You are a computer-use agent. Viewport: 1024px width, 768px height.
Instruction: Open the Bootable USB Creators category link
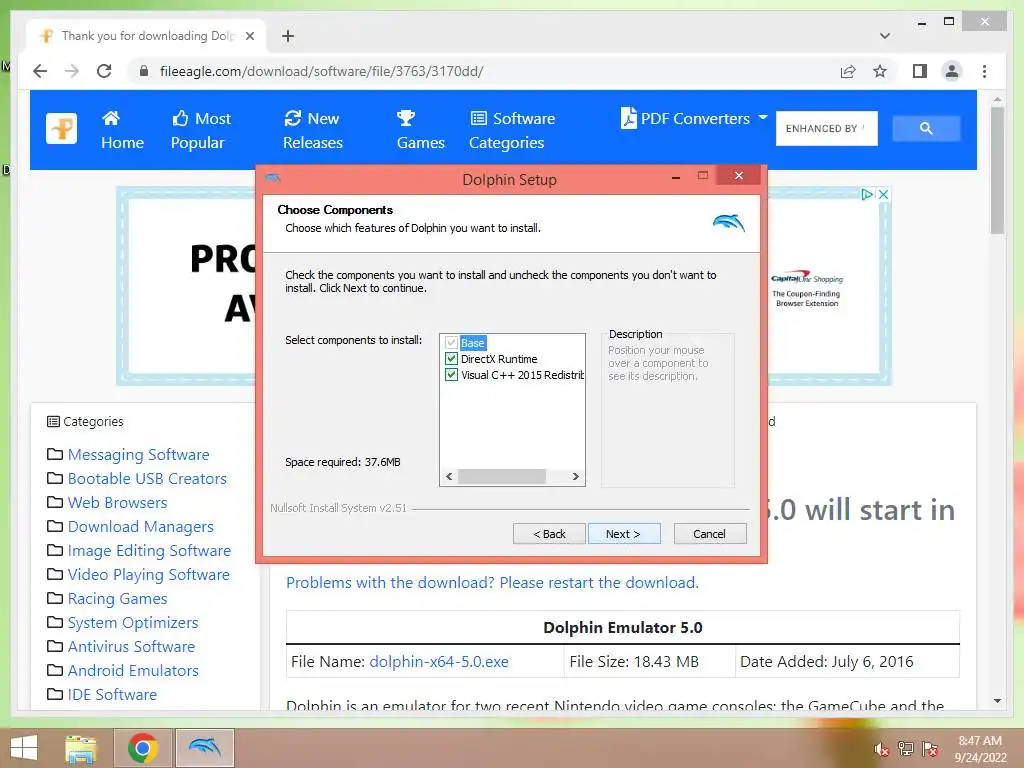tap(147, 479)
